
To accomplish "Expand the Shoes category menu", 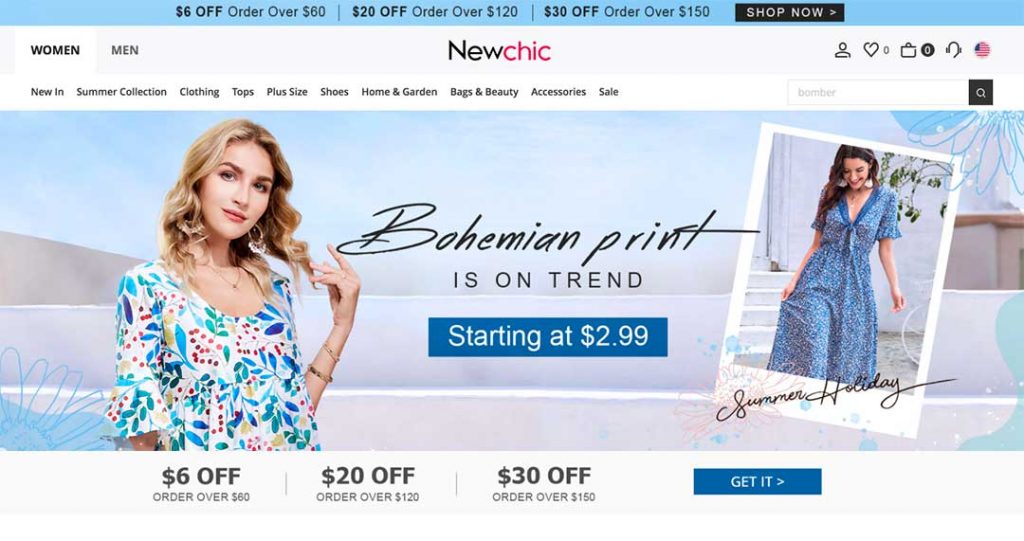I will (x=334, y=92).
